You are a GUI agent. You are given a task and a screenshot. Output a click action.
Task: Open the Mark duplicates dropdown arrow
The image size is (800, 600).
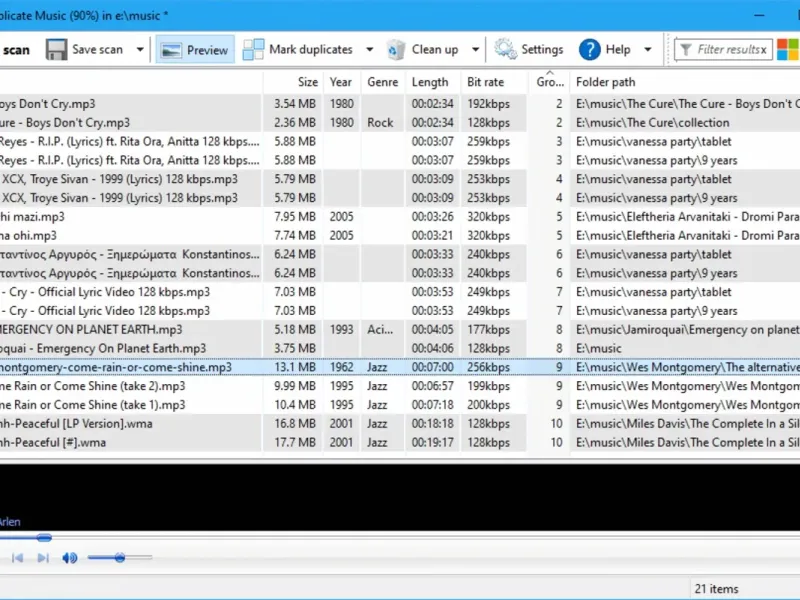pos(369,49)
